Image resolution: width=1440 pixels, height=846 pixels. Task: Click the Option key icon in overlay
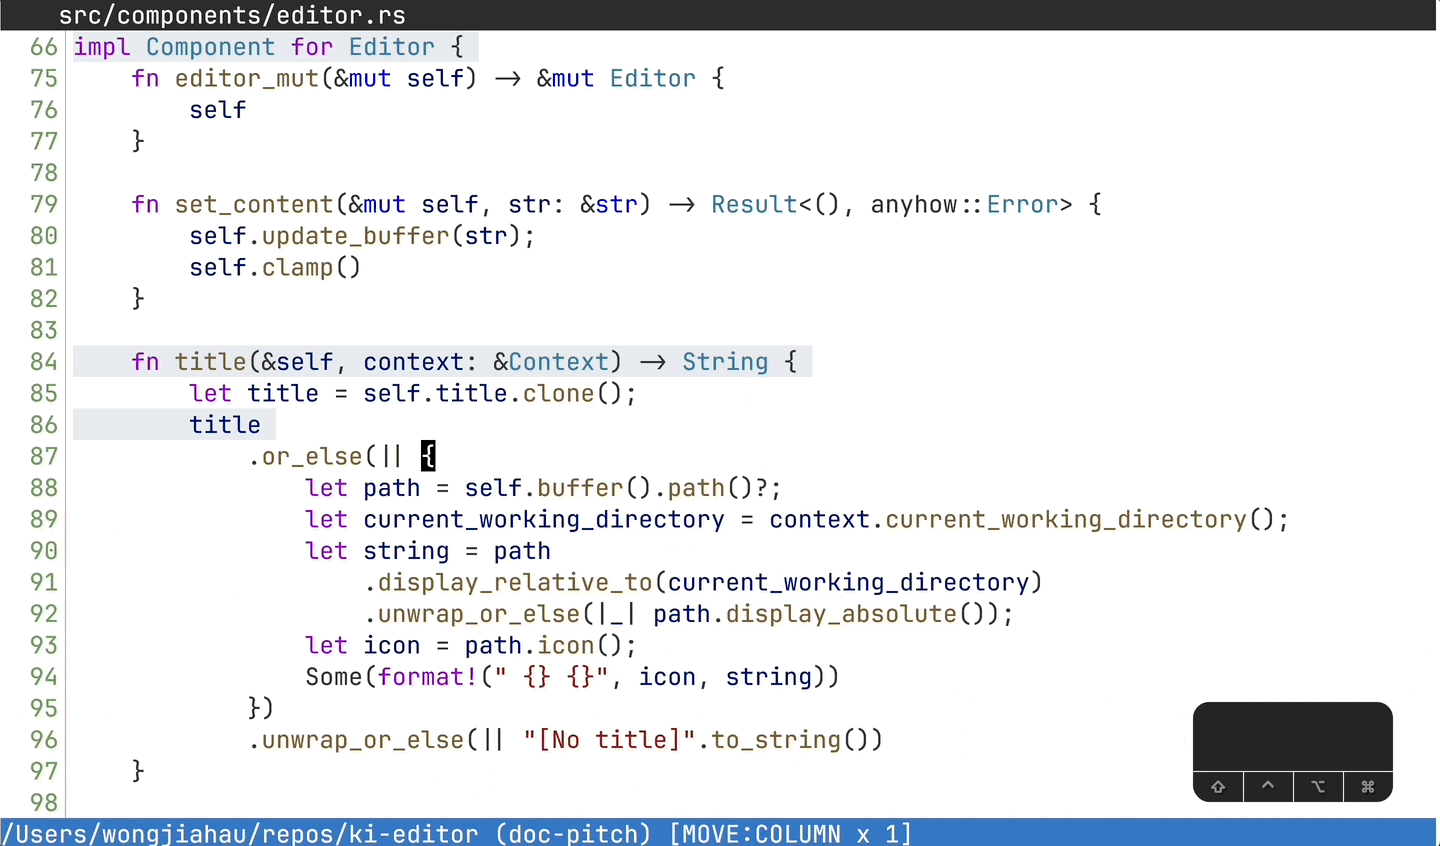point(1318,787)
